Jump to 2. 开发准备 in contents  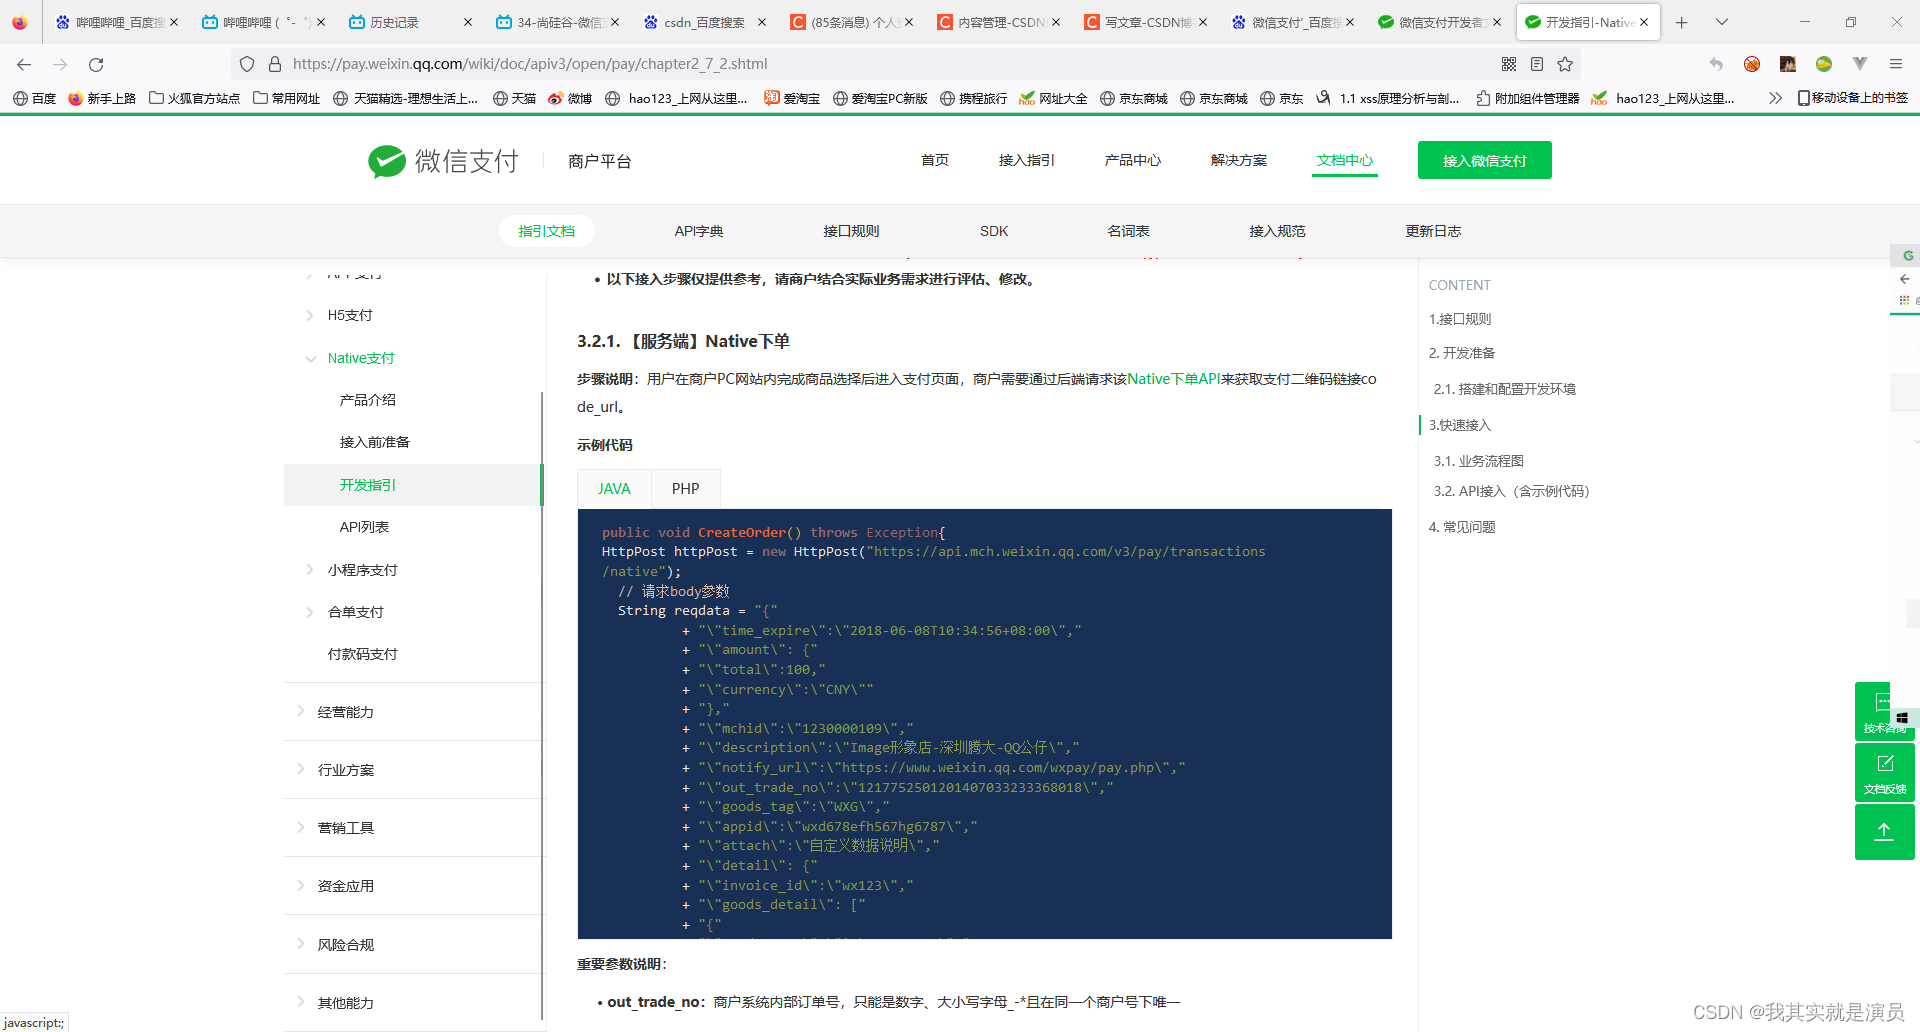pos(1462,353)
